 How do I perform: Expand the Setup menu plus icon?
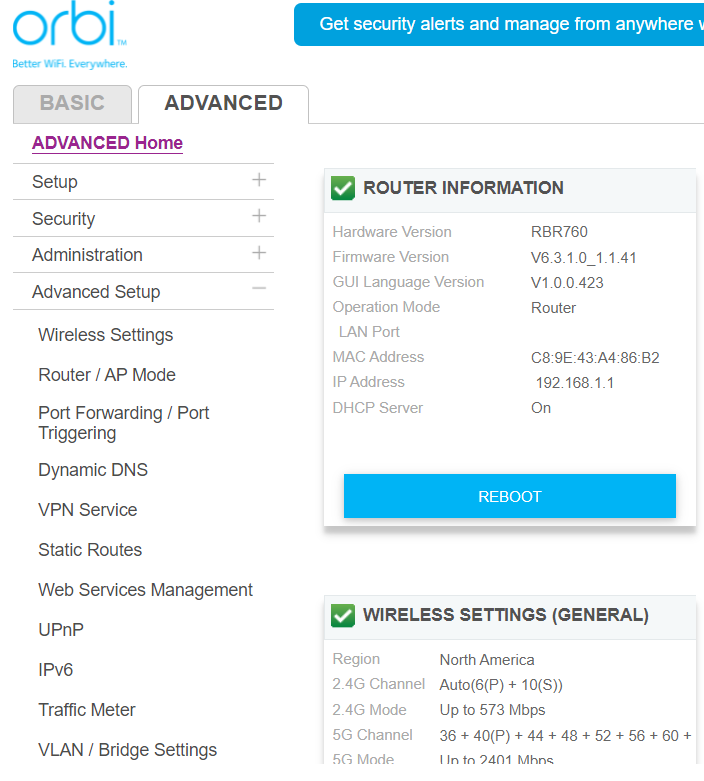tap(259, 180)
